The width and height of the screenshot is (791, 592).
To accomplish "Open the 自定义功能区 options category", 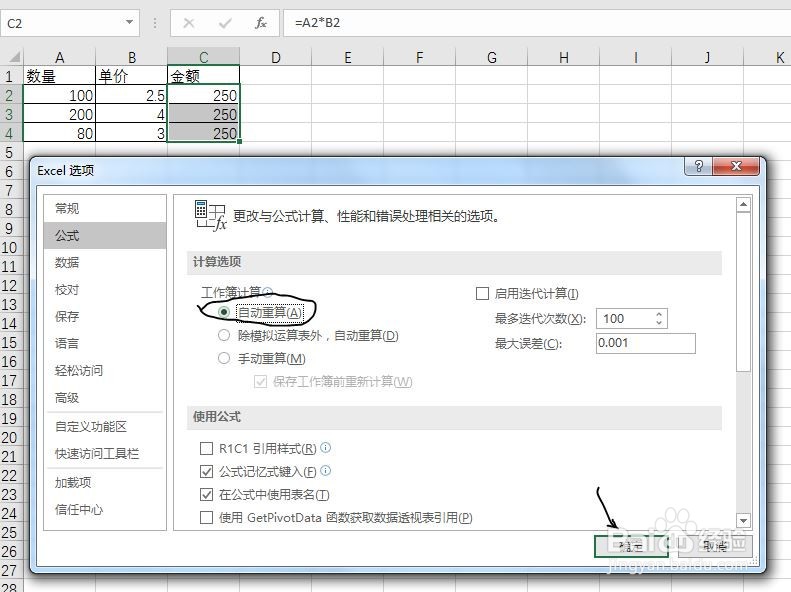I will coord(105,427).
